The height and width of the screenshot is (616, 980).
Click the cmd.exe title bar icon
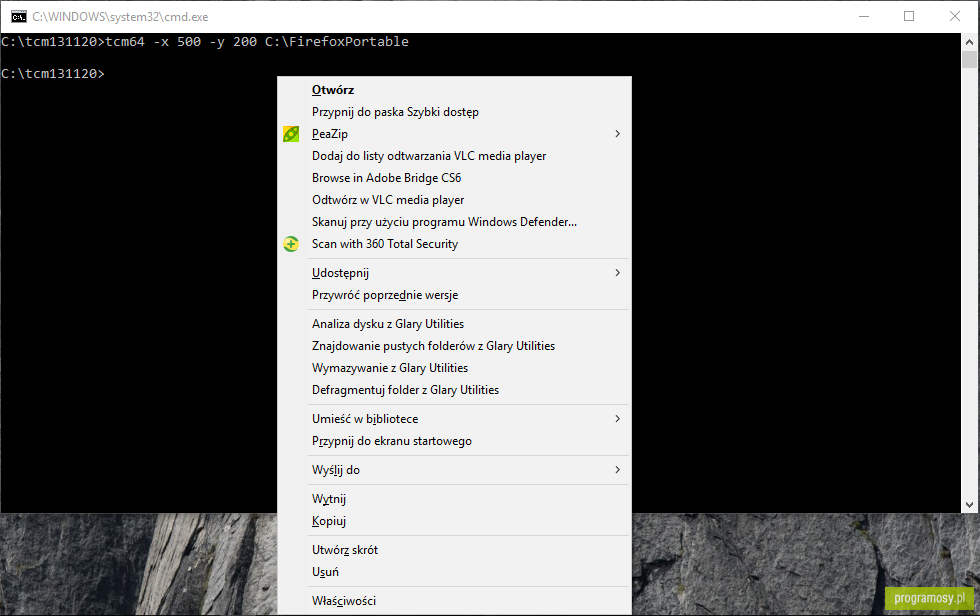[19, 17]
